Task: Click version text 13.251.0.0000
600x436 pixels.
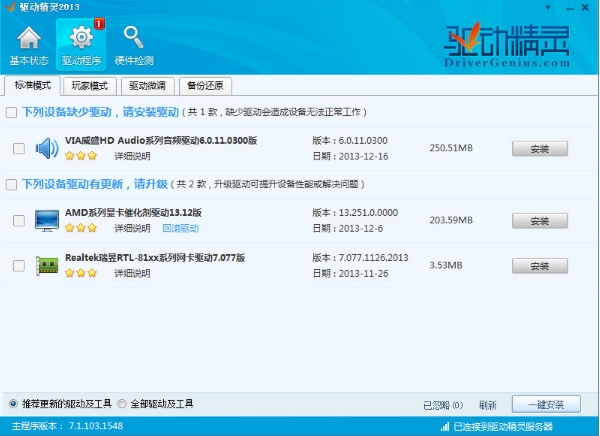Action: tap(368, 212)
